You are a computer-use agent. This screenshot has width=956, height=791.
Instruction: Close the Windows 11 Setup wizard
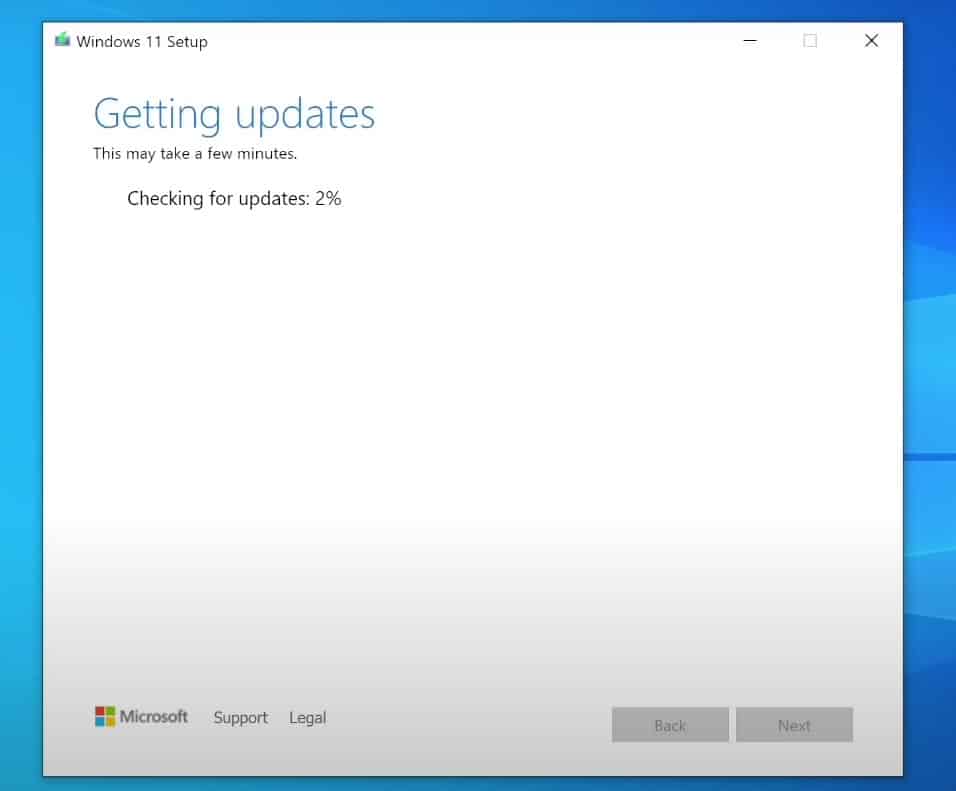click(x=871, y=41)
